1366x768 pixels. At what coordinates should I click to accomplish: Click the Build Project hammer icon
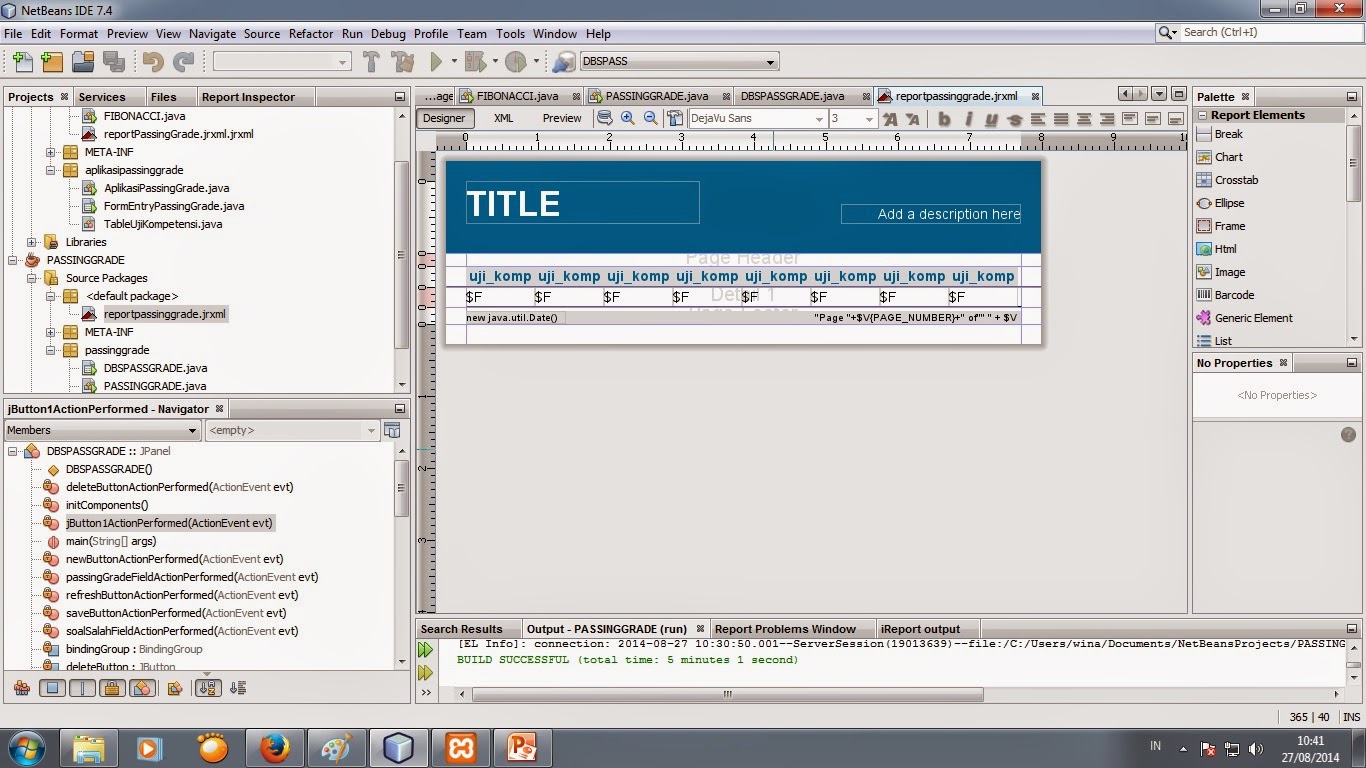pos(371,62)
